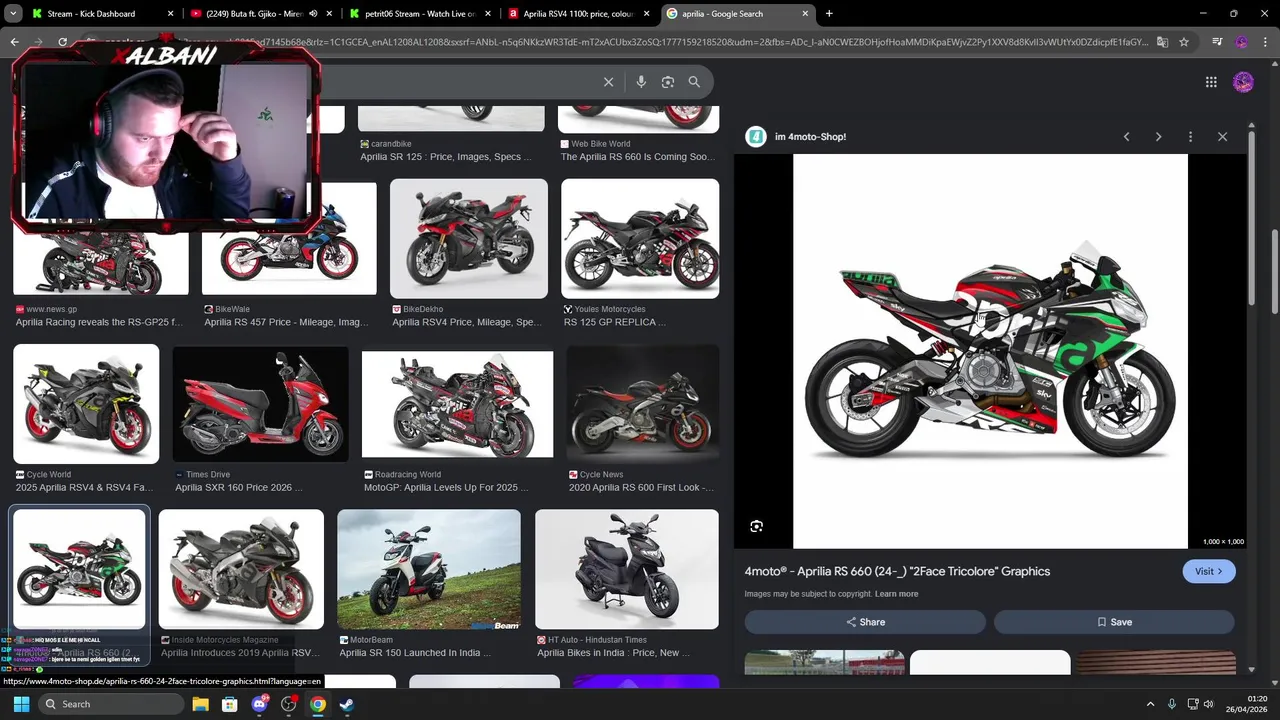Share the Aprilia RS 660 image
The height and width of the screenshot is (720, 1280).
865,622
